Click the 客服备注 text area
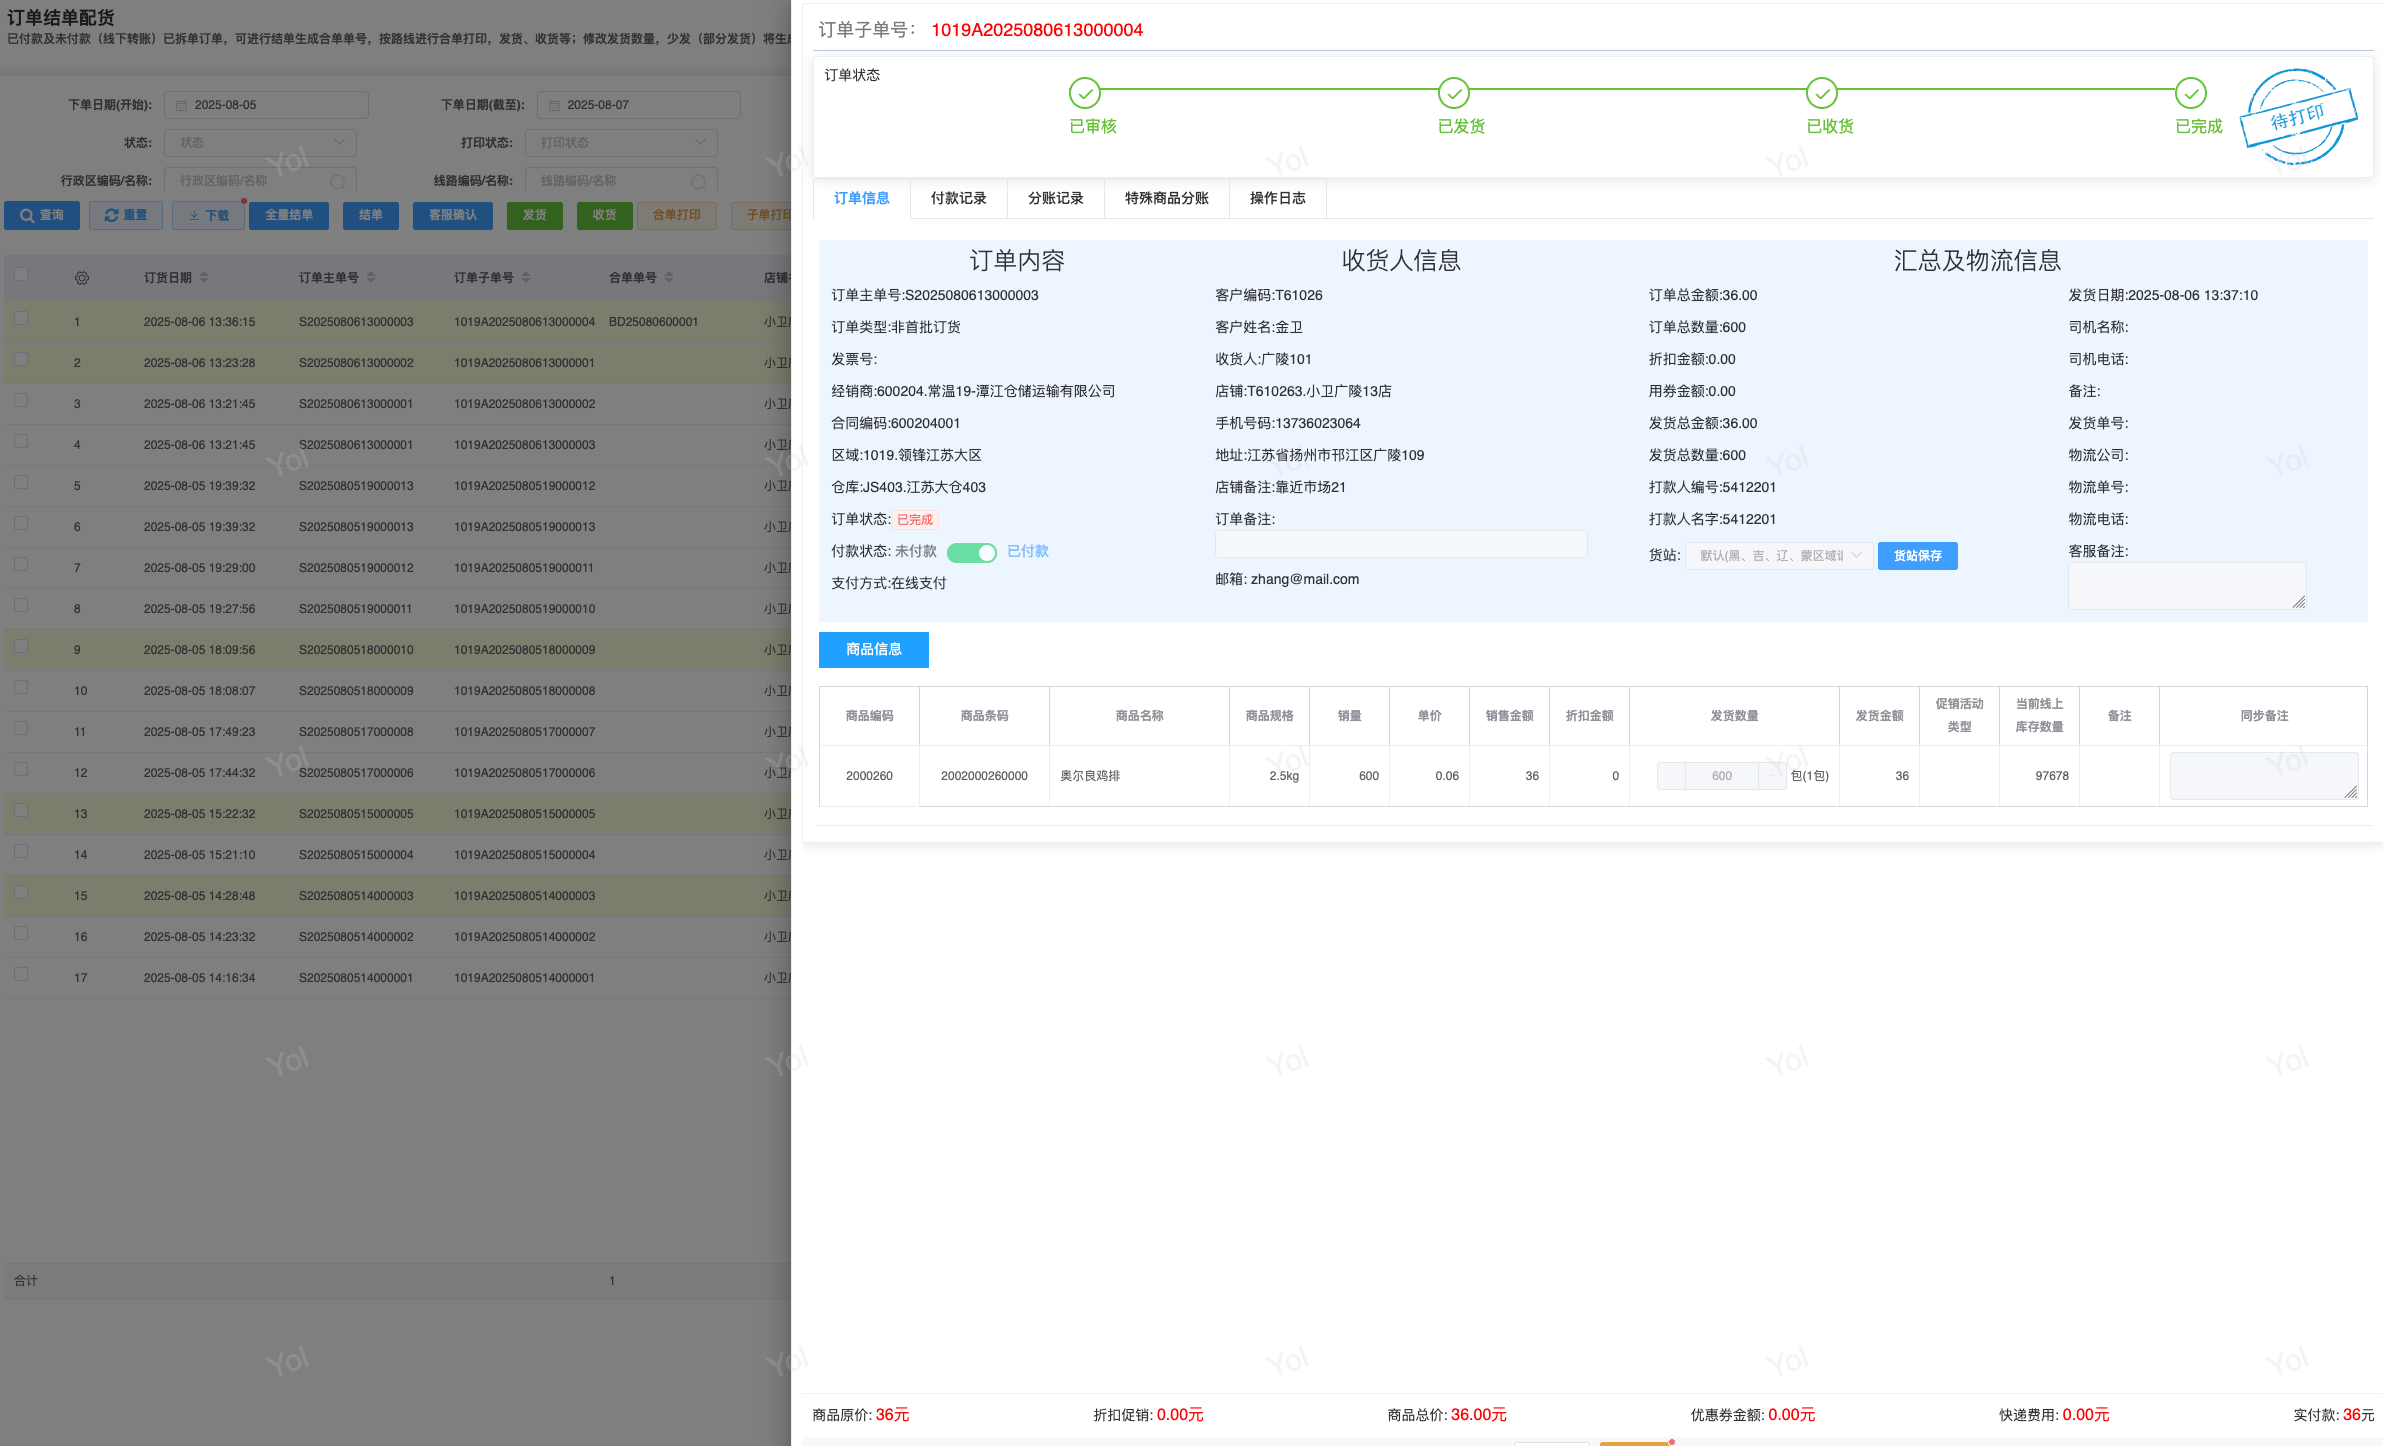2383x1446 pixels. [x=2186, y=586]
